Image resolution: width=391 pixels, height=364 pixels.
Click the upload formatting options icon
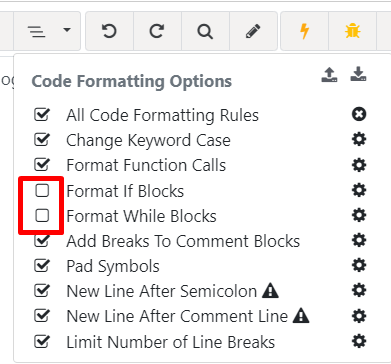(x=329, y=74)
